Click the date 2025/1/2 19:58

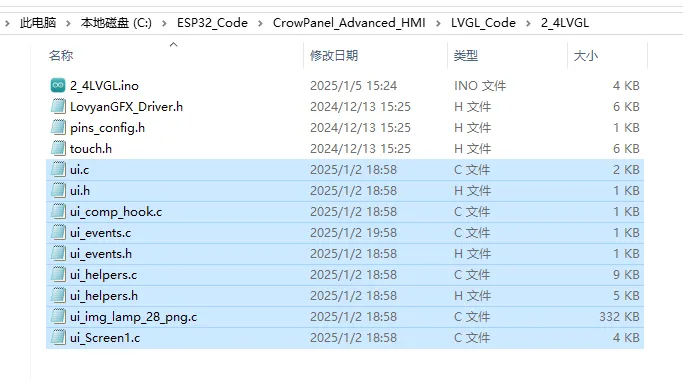pos(353,233)
